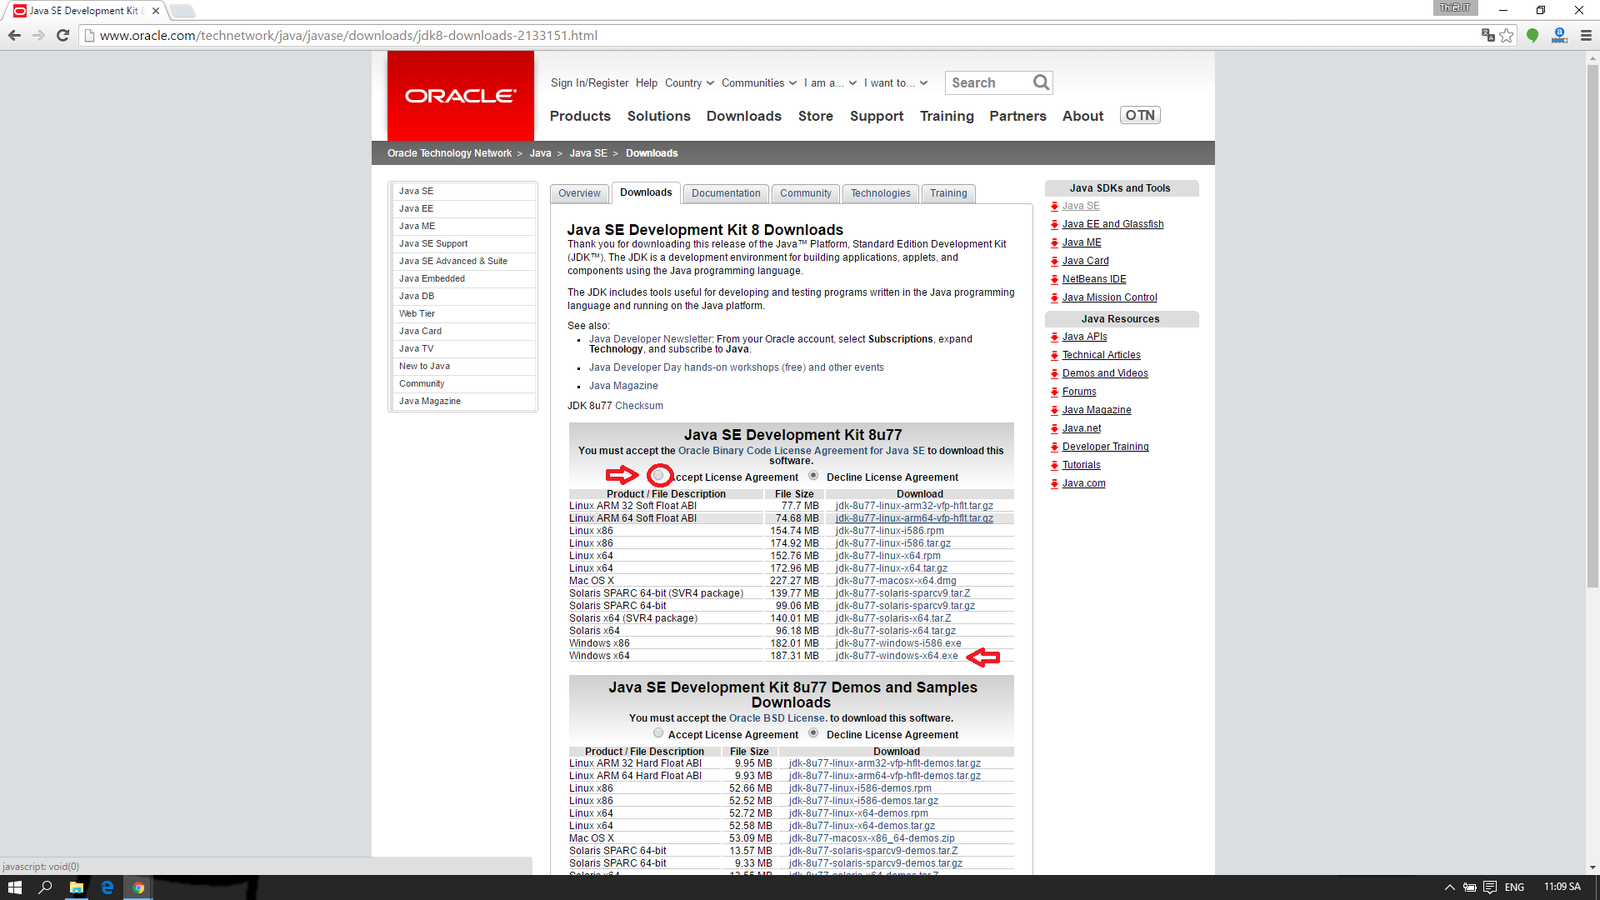Launch Edge from the taskbar
Image resolution: width=1600 pixels, height=900 pixels.
[107, 887]
